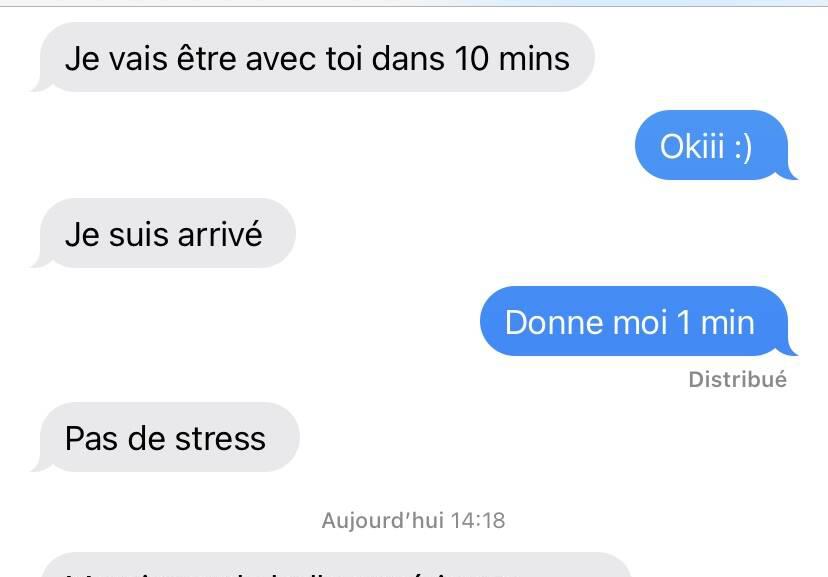Click the "Distribué" delivery status label
The width and height of the screenshot is (828, 577).
[x=737, y=380]
